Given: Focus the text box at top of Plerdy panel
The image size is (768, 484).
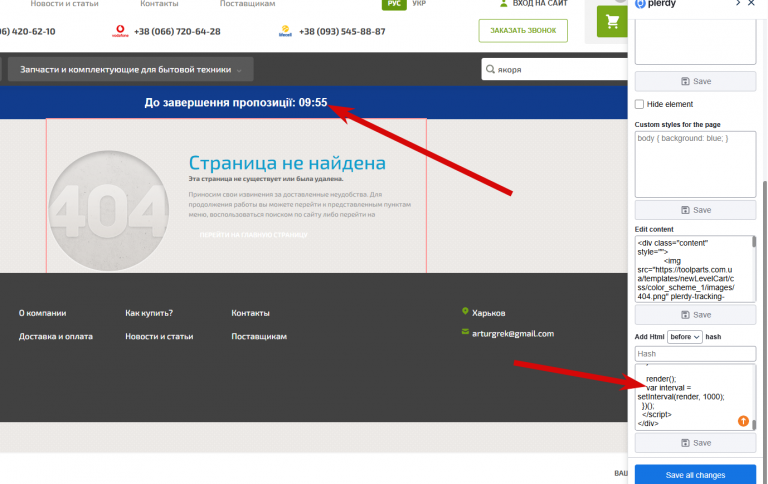Looking at the screenshot, I should (x=695, y=42).
